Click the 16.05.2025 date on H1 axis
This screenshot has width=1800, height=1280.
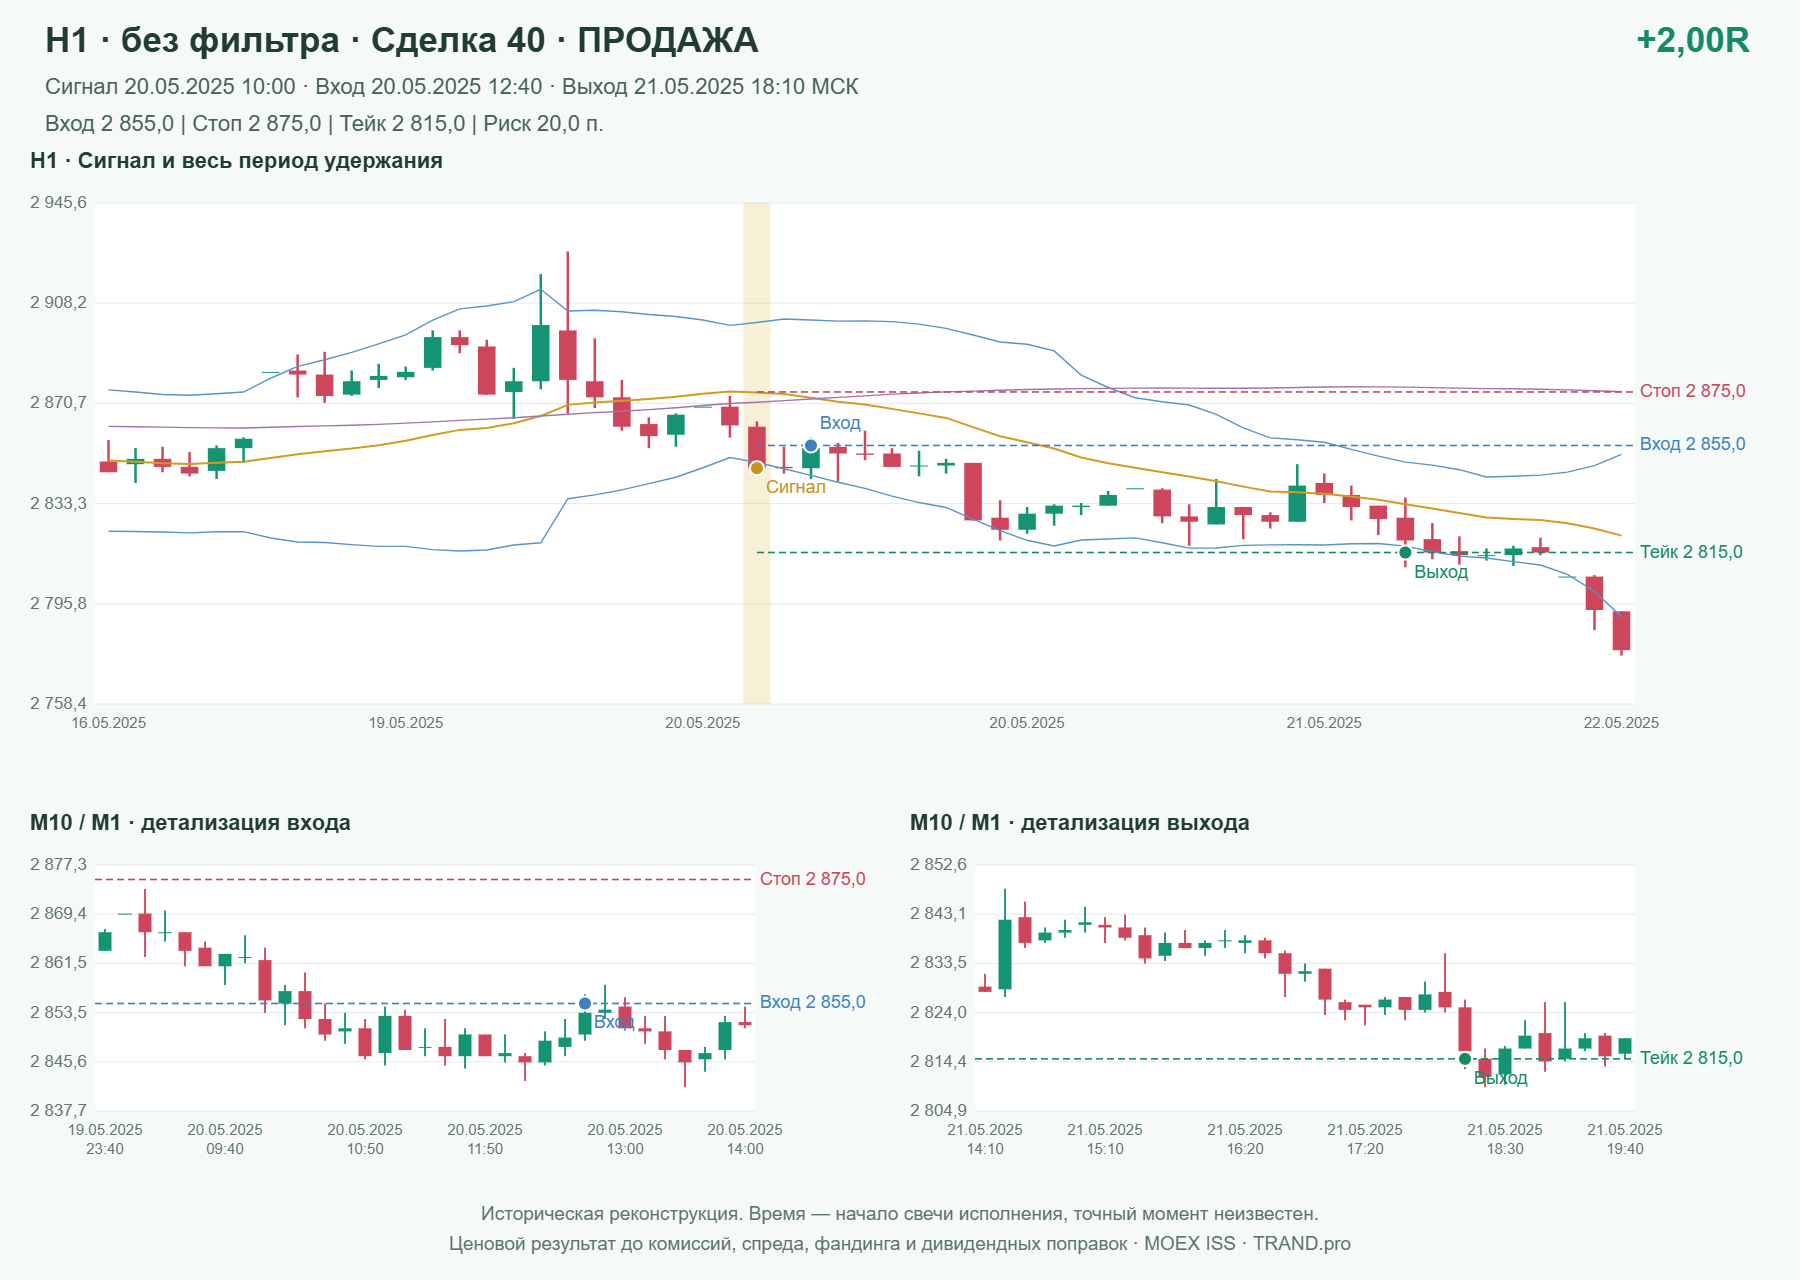tap(109, 723)
